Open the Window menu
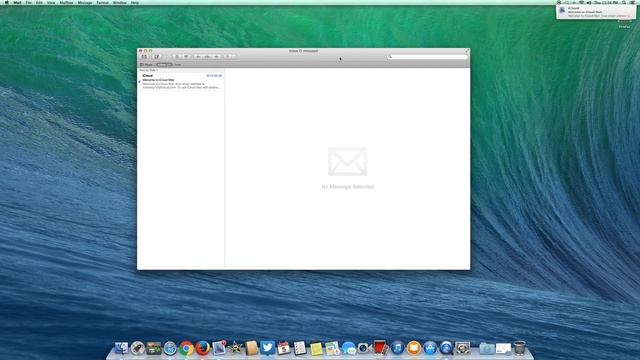The height and width of the screenshot is (360, 640). [120, 2]
